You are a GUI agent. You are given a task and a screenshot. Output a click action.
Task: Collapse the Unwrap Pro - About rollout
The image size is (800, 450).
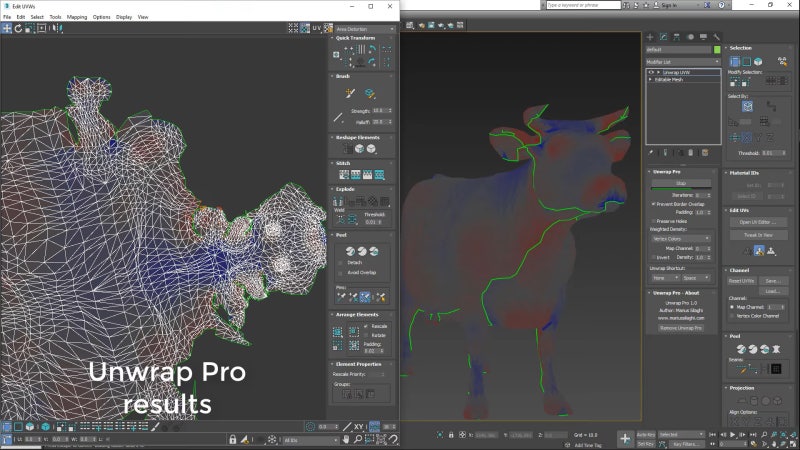[x=675, y=293]
